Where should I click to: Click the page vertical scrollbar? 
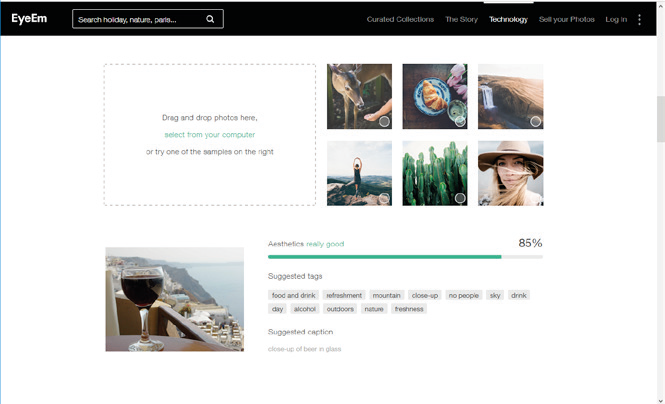[659, 120]
